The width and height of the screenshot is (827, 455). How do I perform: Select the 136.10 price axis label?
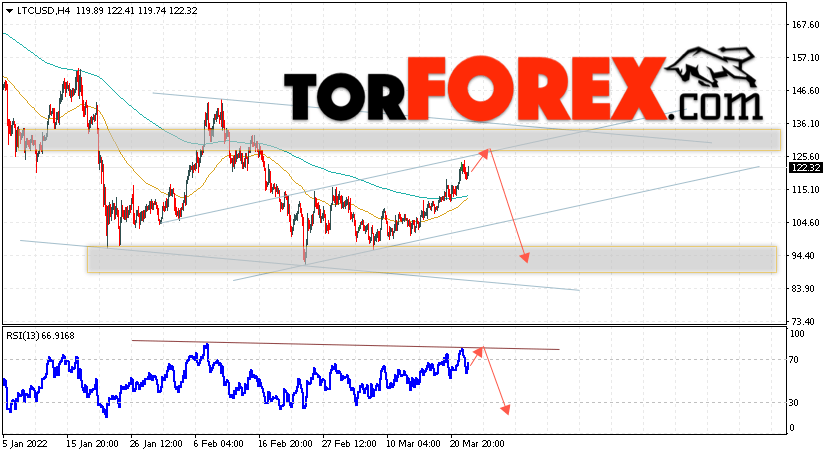tap(806, 123)
